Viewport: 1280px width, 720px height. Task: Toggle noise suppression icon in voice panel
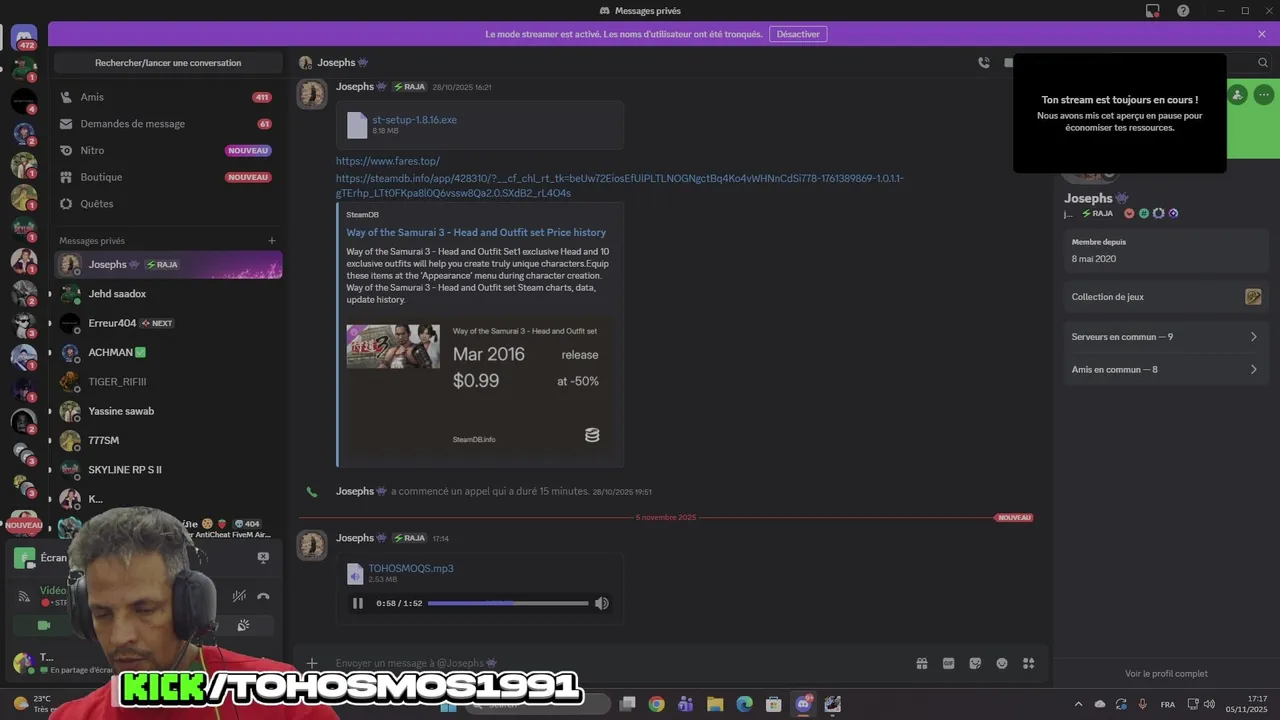(239, 596)
